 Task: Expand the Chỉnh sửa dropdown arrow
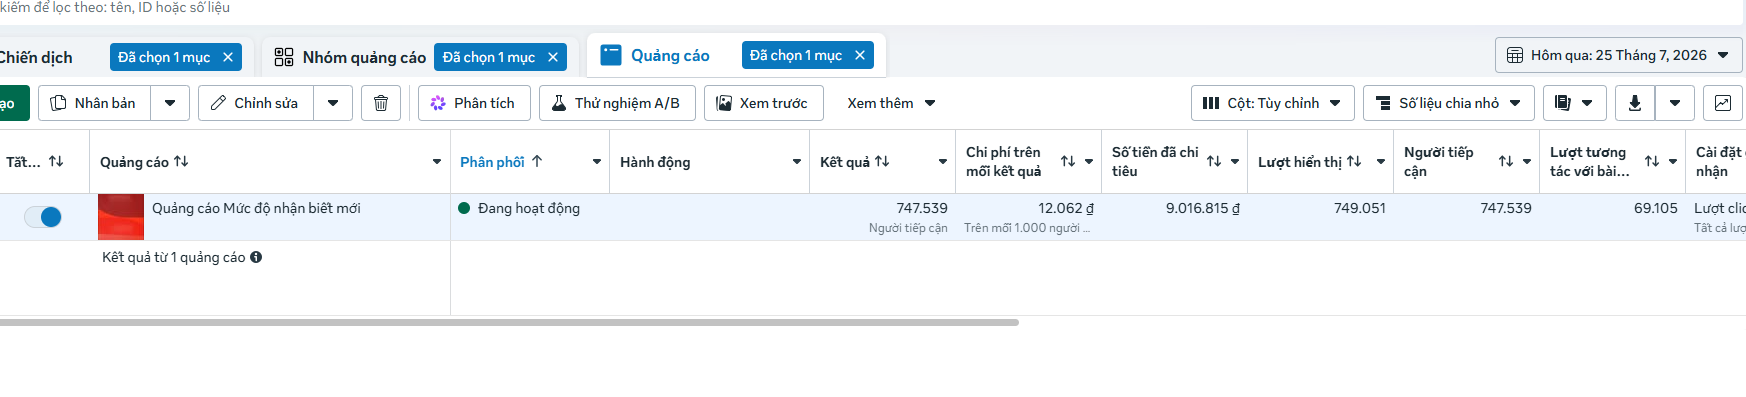333,103
